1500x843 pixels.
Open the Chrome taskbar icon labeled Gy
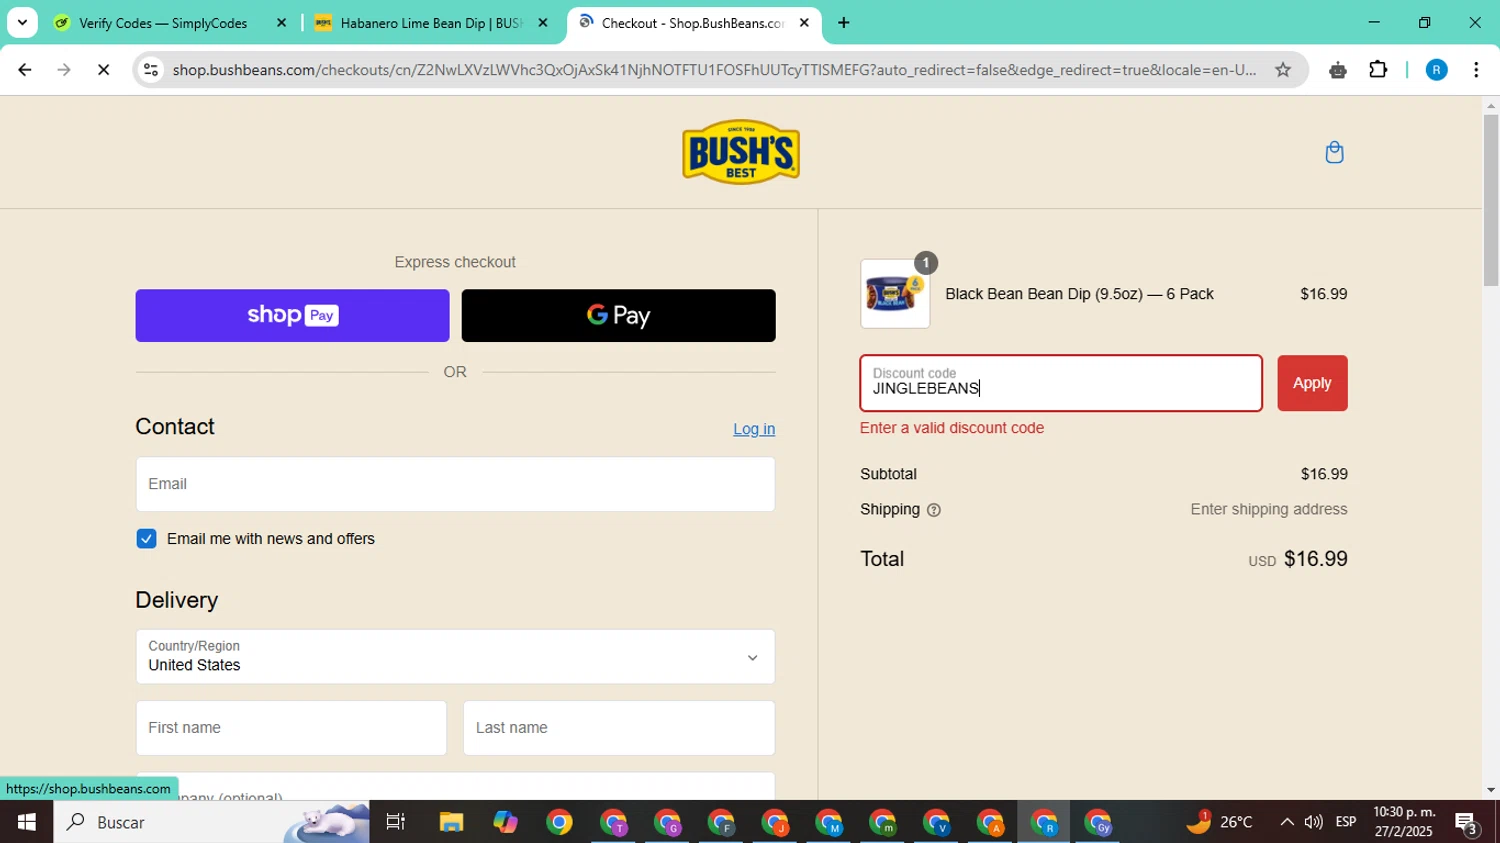pyautogui.click(x=1099, y=822)
